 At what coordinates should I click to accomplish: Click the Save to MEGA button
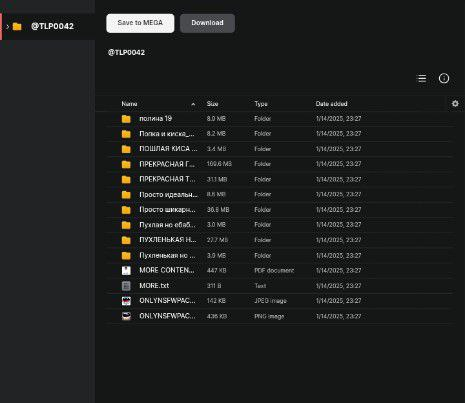click(140, 23)
